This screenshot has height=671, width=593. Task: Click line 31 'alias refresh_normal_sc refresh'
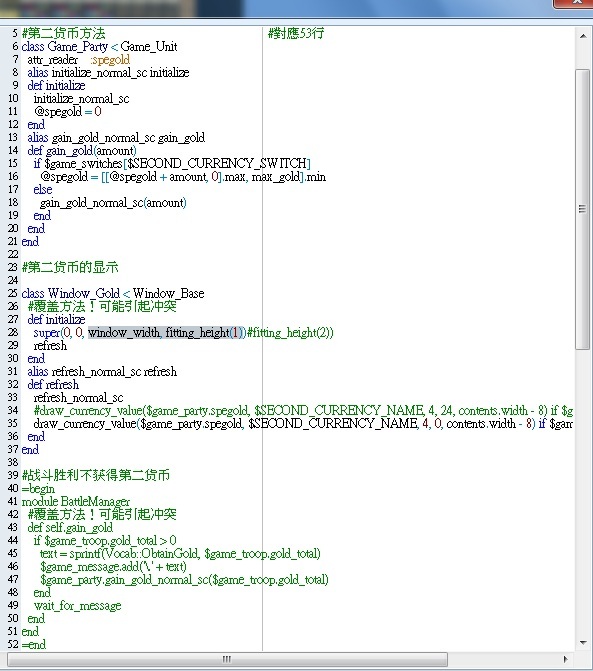(102, 371)
